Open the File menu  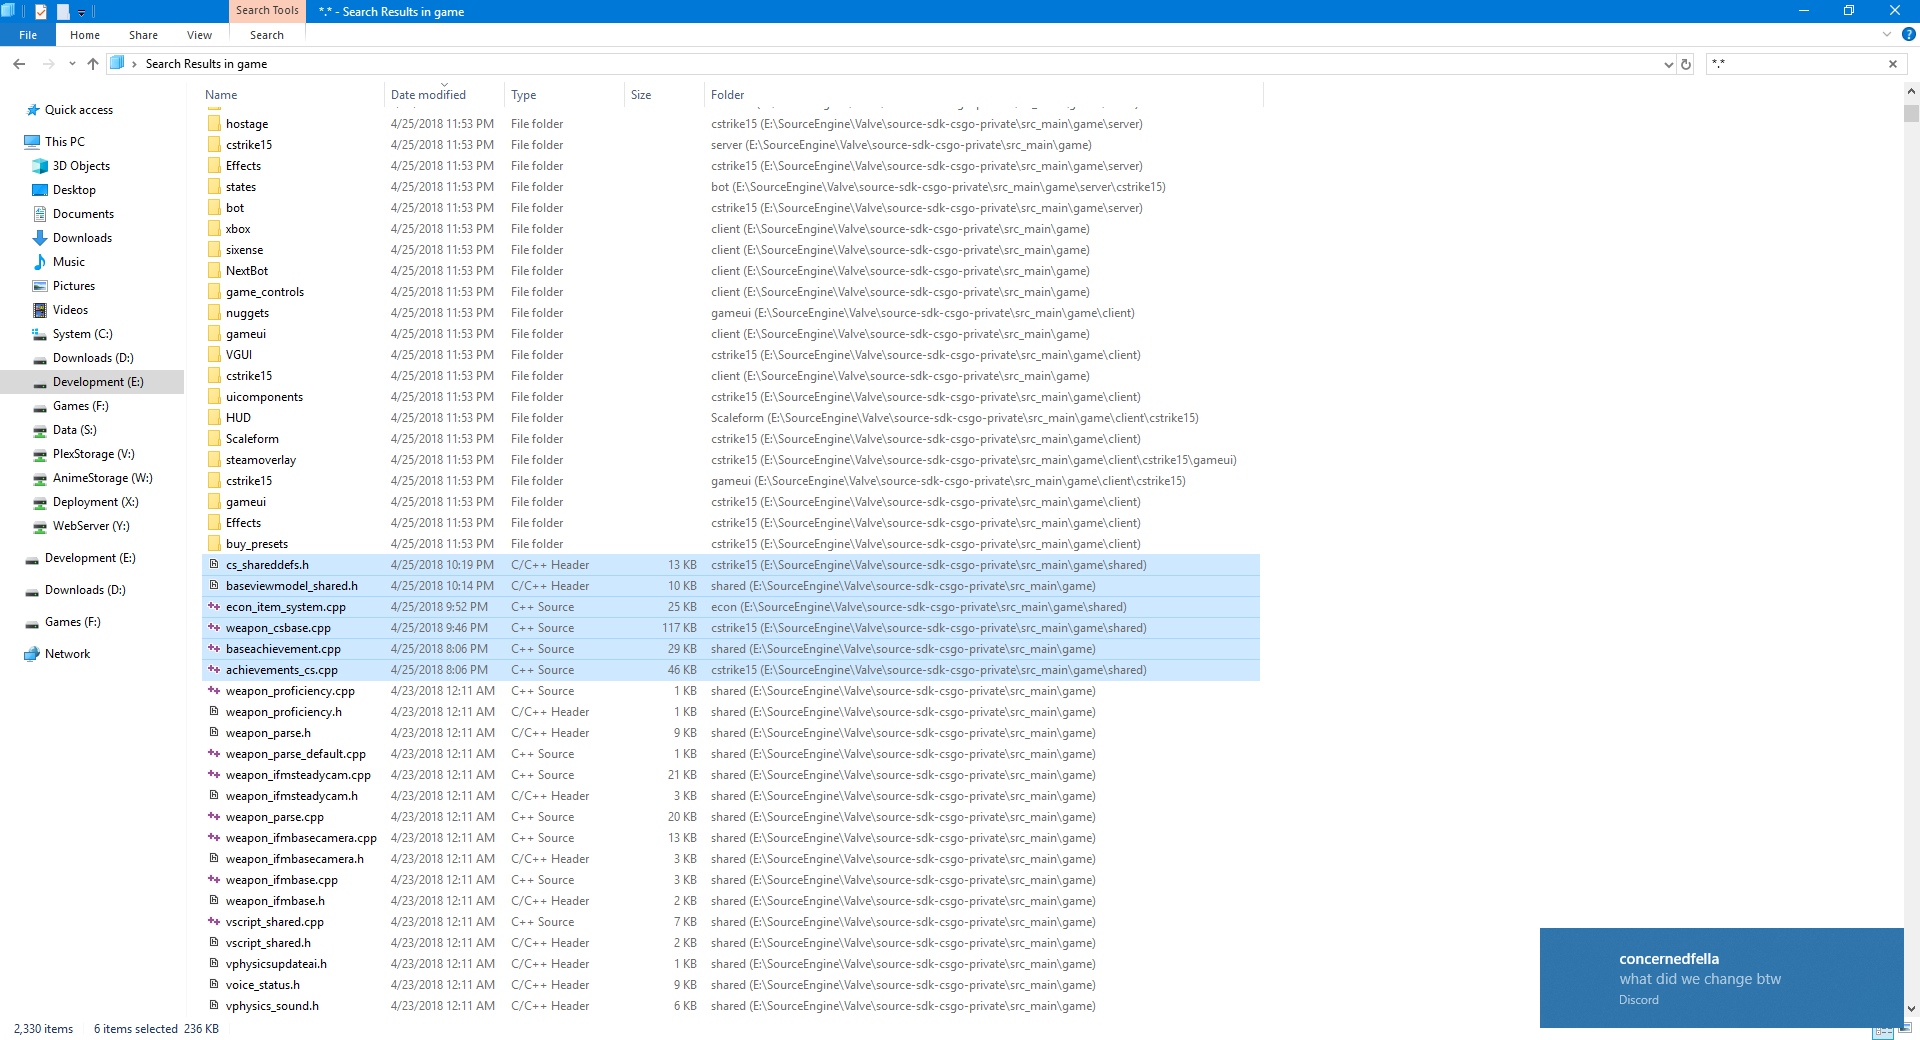(28, 35)
